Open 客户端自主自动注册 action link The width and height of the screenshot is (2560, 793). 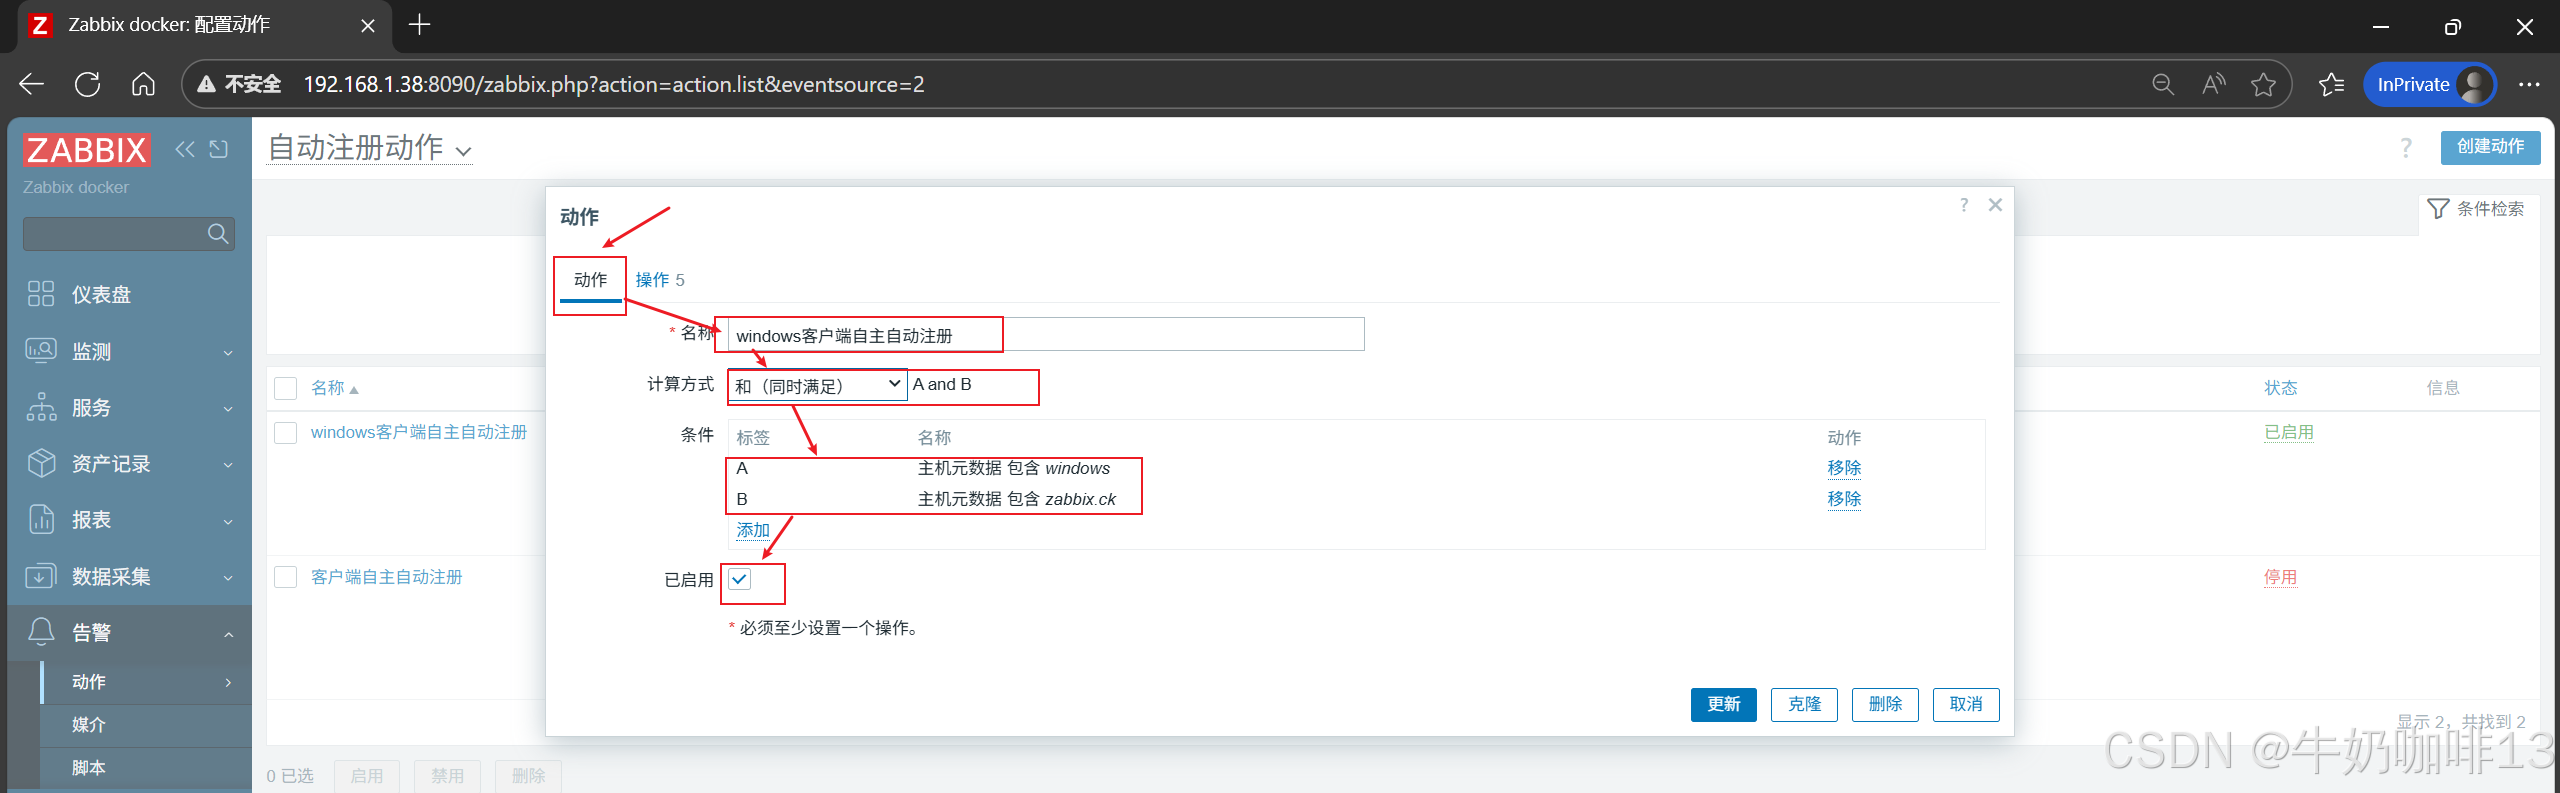tap(387, 577)
